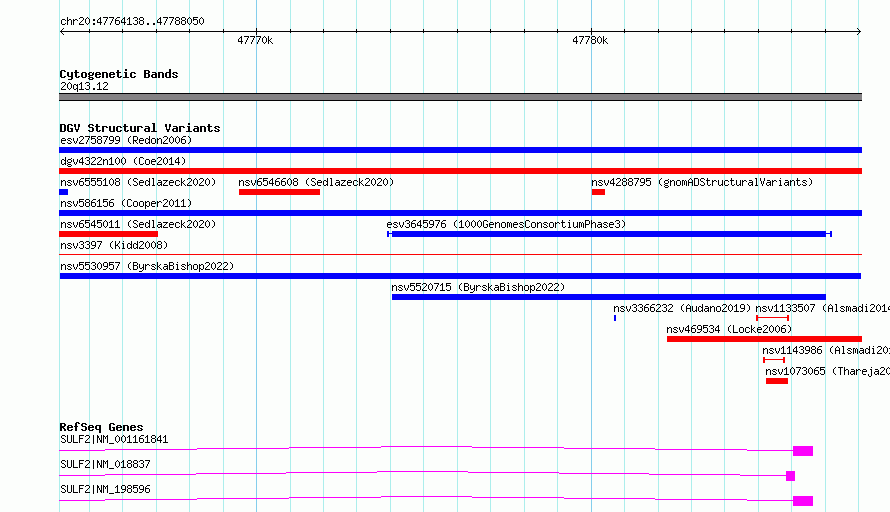Select the red nsv469534 variant bar
Screen dimensions: 890x512
(x=765, y=339)
